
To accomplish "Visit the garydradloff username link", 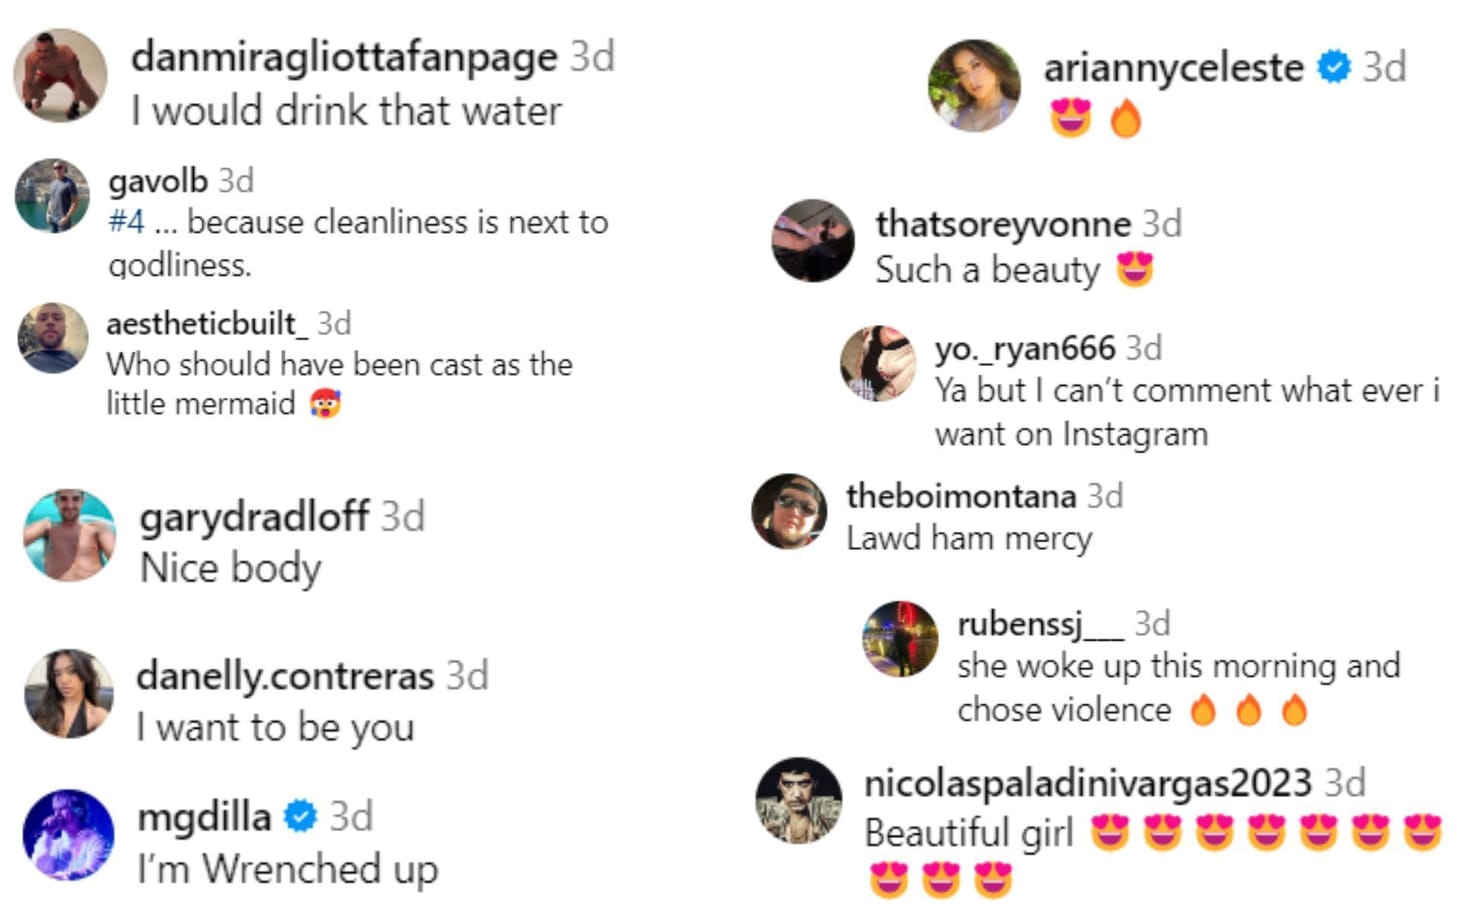I will click(254, 517).
